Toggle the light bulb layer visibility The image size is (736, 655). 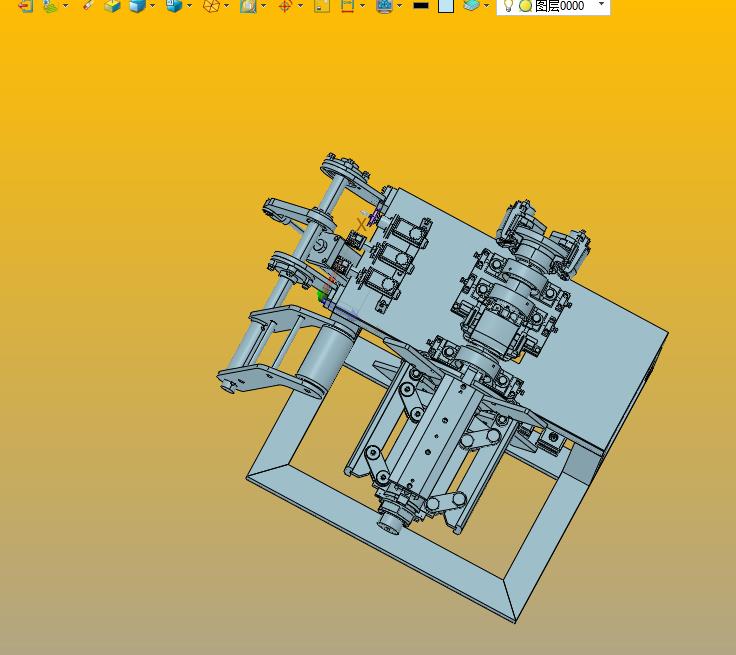click(x=508, y=5)
